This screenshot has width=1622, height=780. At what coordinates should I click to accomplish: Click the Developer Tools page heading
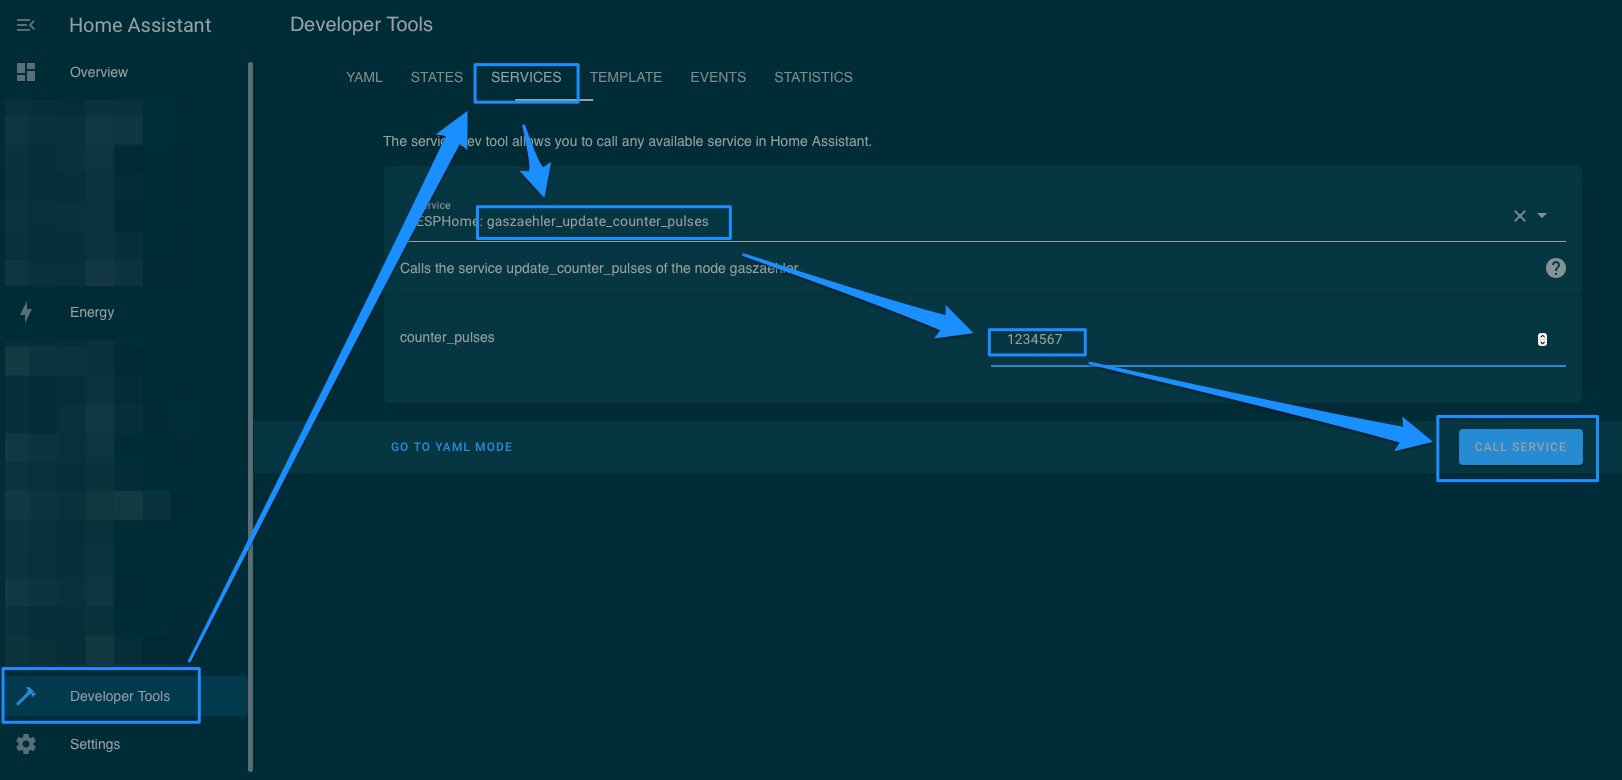361,24
